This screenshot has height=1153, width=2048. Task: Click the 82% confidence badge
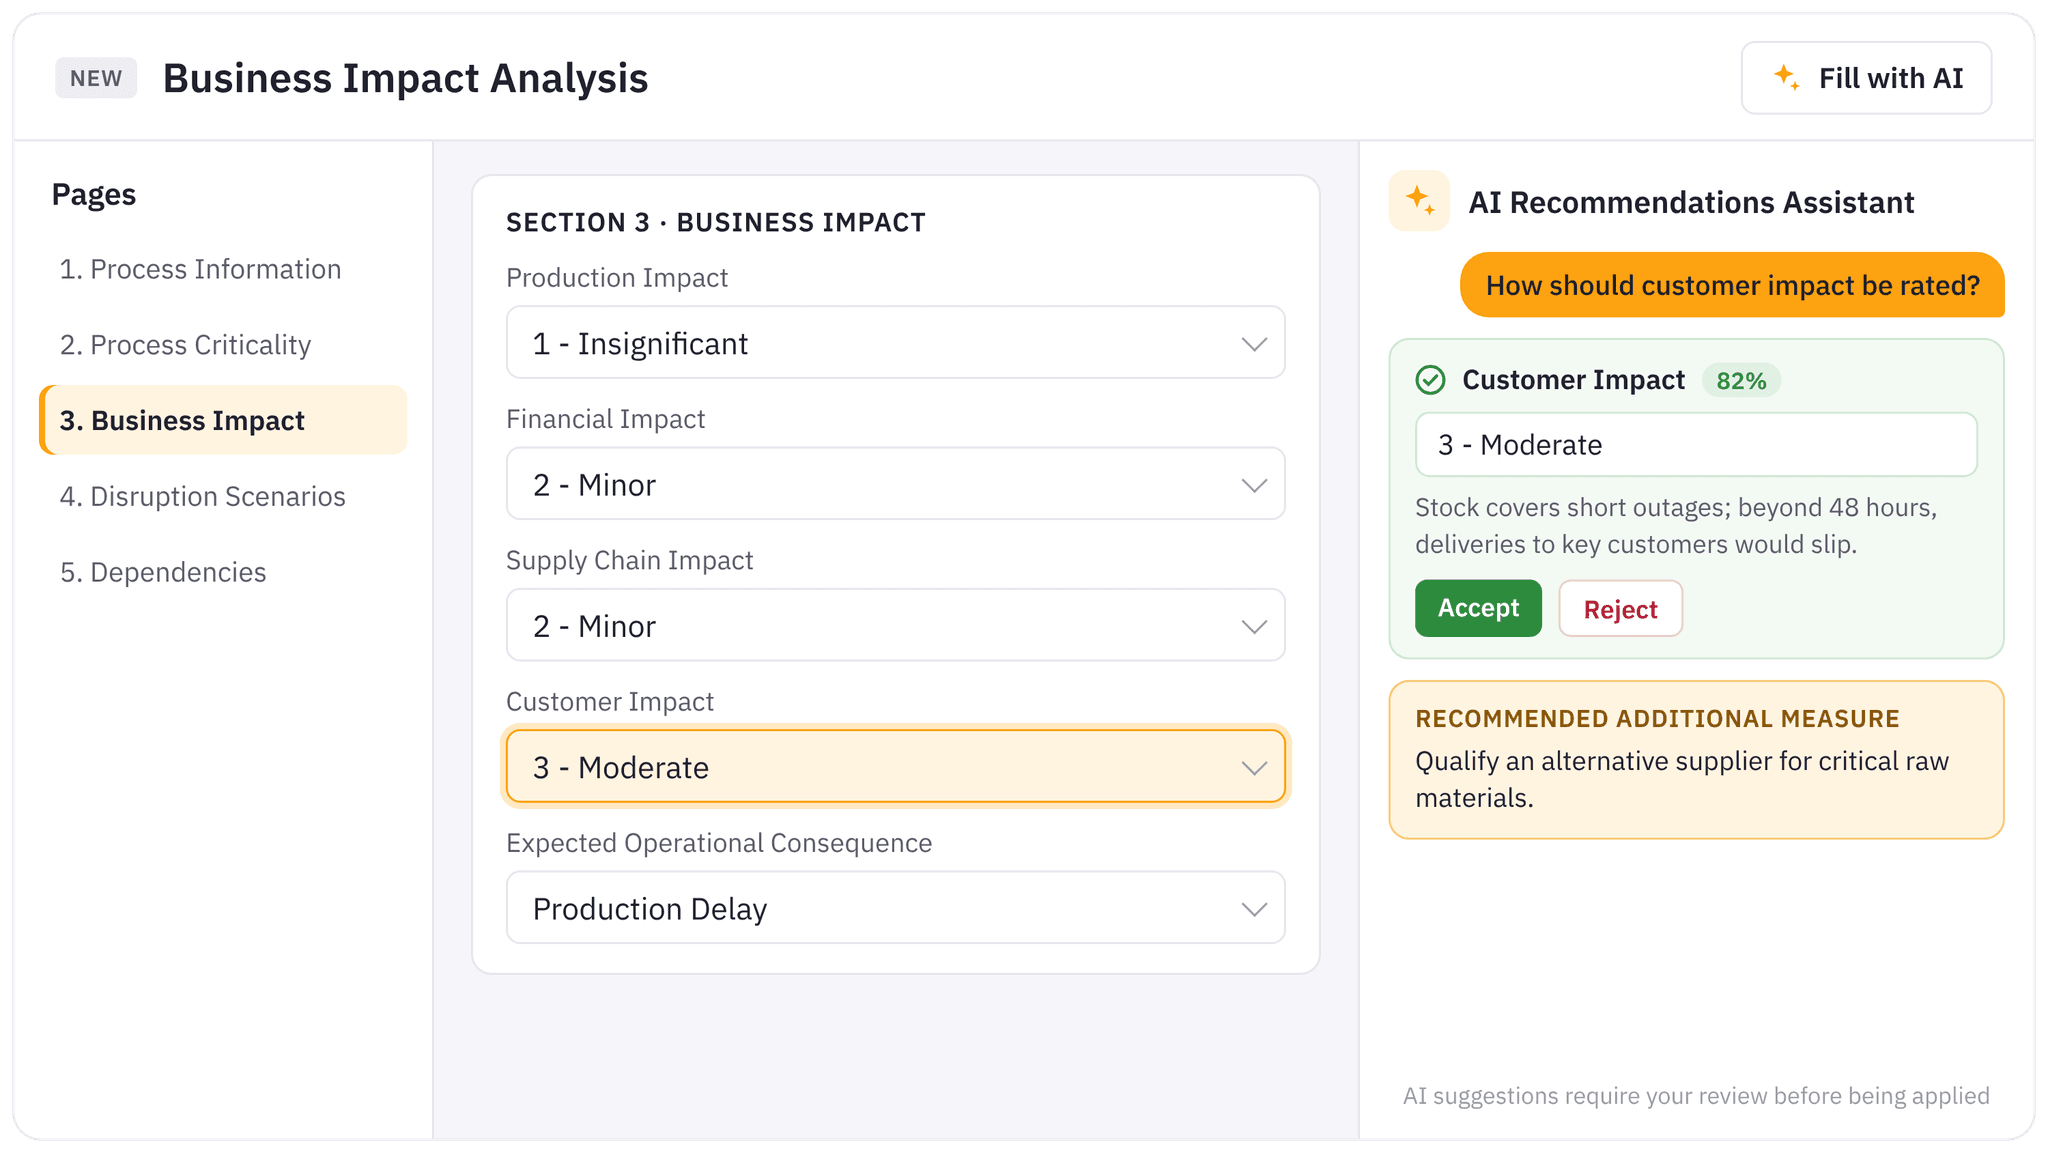pyautogui.click(x=1741, y=380)
